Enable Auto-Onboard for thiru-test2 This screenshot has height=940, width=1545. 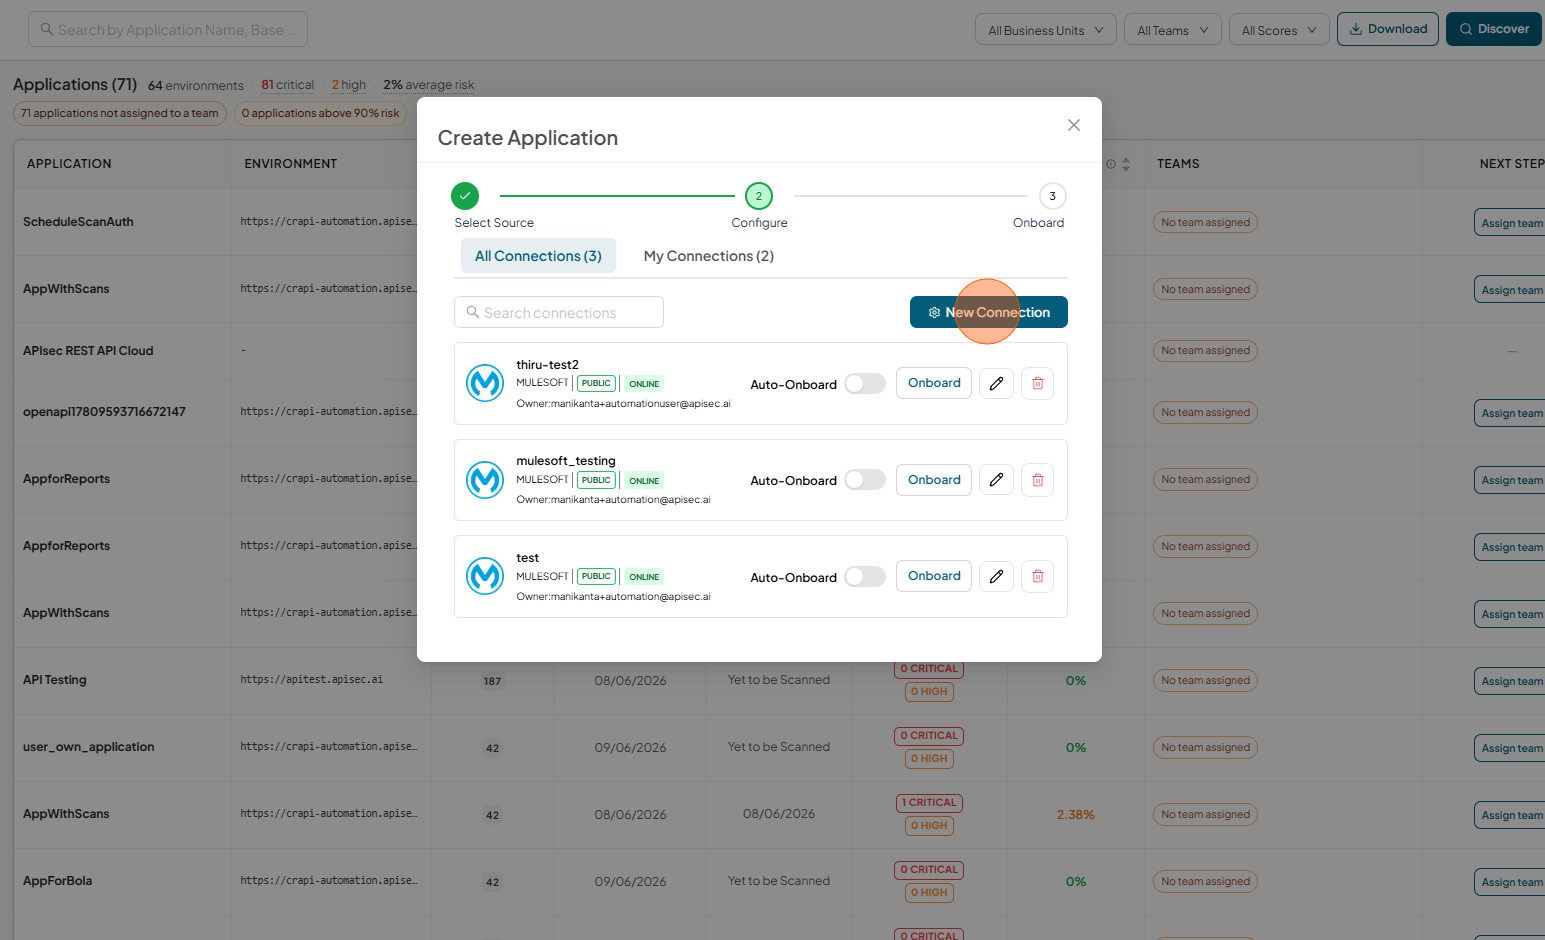tap(865, 384)
